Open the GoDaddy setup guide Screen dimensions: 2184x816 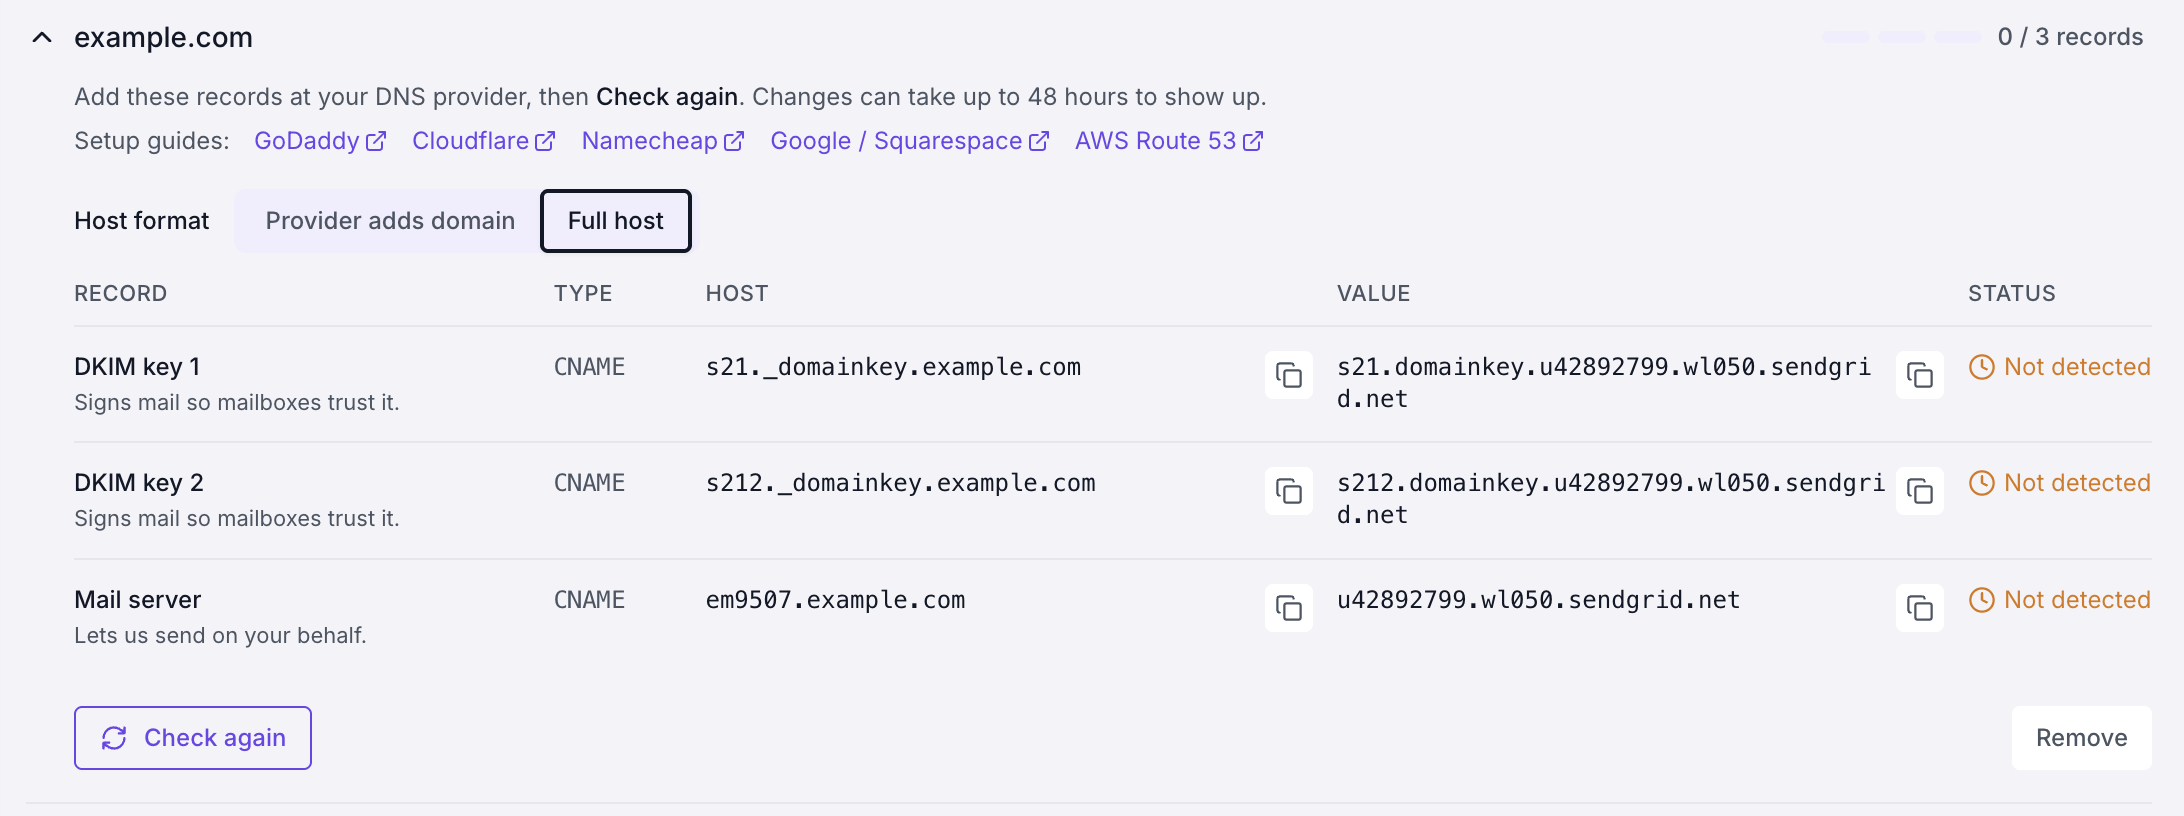[x=319, y=141]
